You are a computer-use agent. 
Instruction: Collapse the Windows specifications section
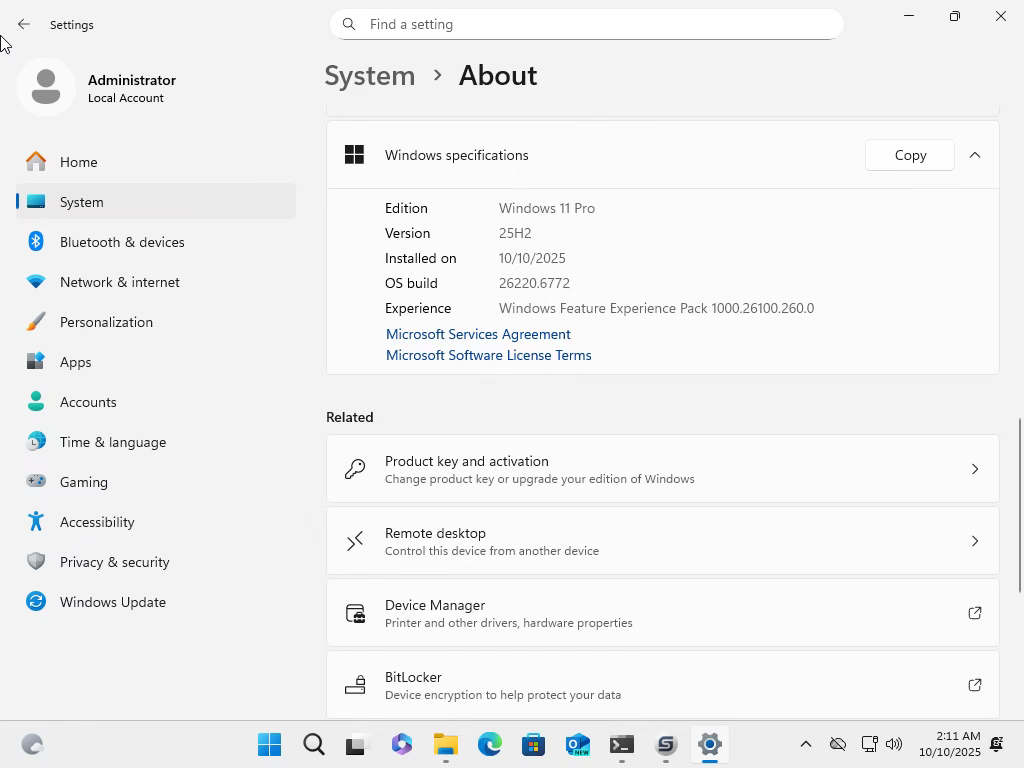[x=974, y=155]
